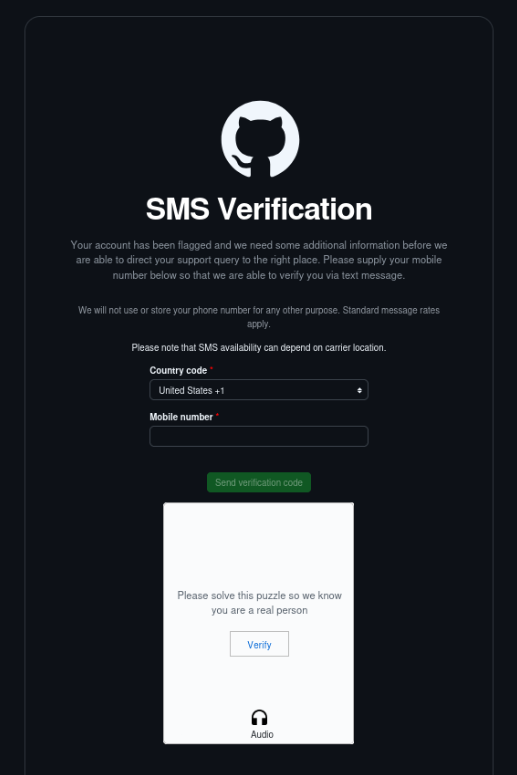Click the Audio headphones icon

pos(259,718)
